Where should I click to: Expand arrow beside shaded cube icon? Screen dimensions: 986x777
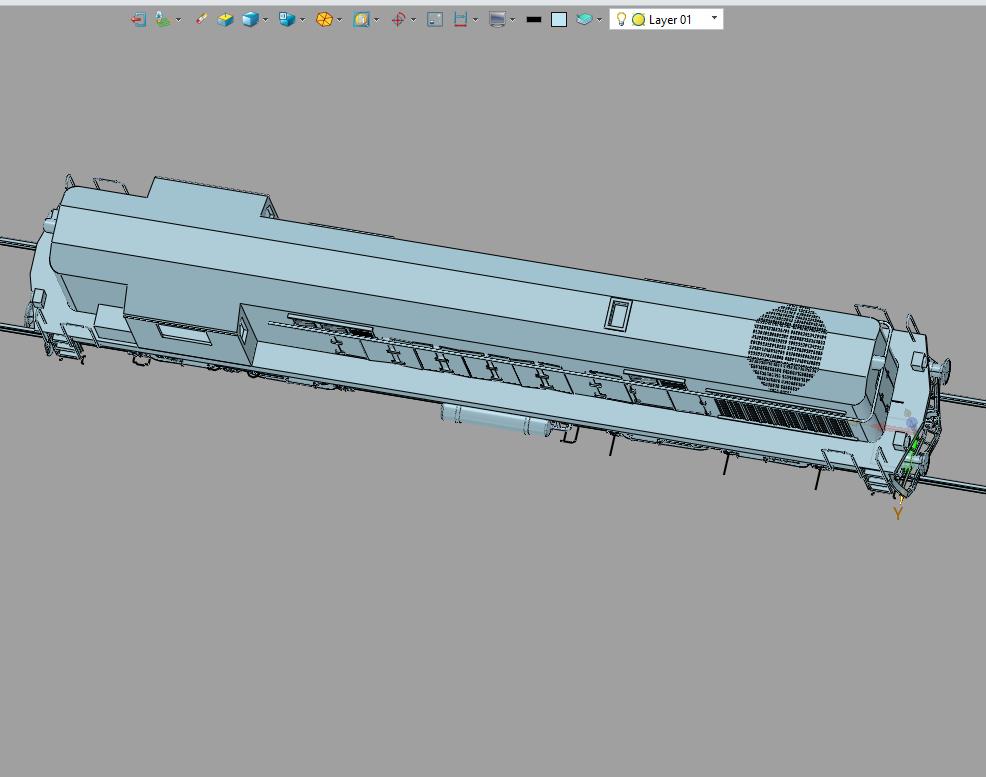[x=265, y=19]
